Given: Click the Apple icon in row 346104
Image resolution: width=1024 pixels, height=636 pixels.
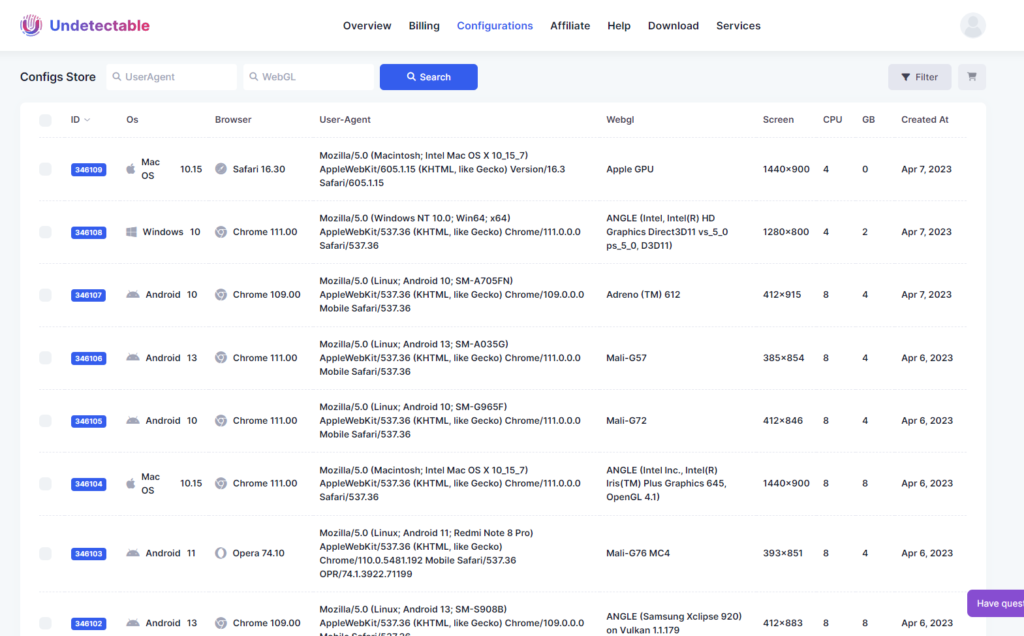Looking at the screenshot, I should click(x=131, y=483).
